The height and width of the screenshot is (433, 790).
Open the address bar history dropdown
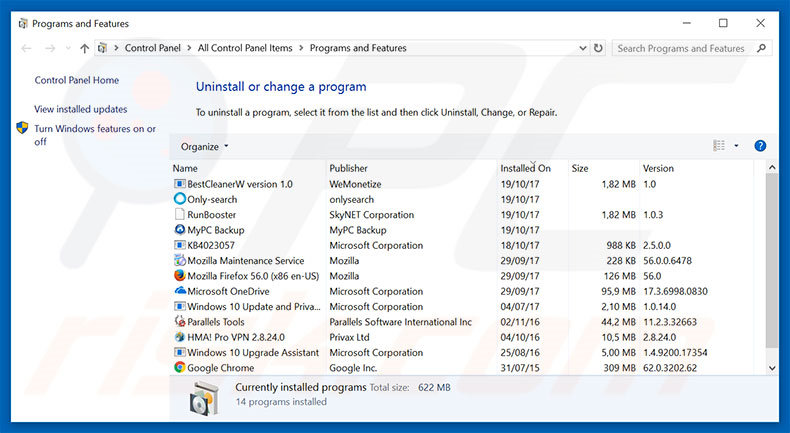582,48
